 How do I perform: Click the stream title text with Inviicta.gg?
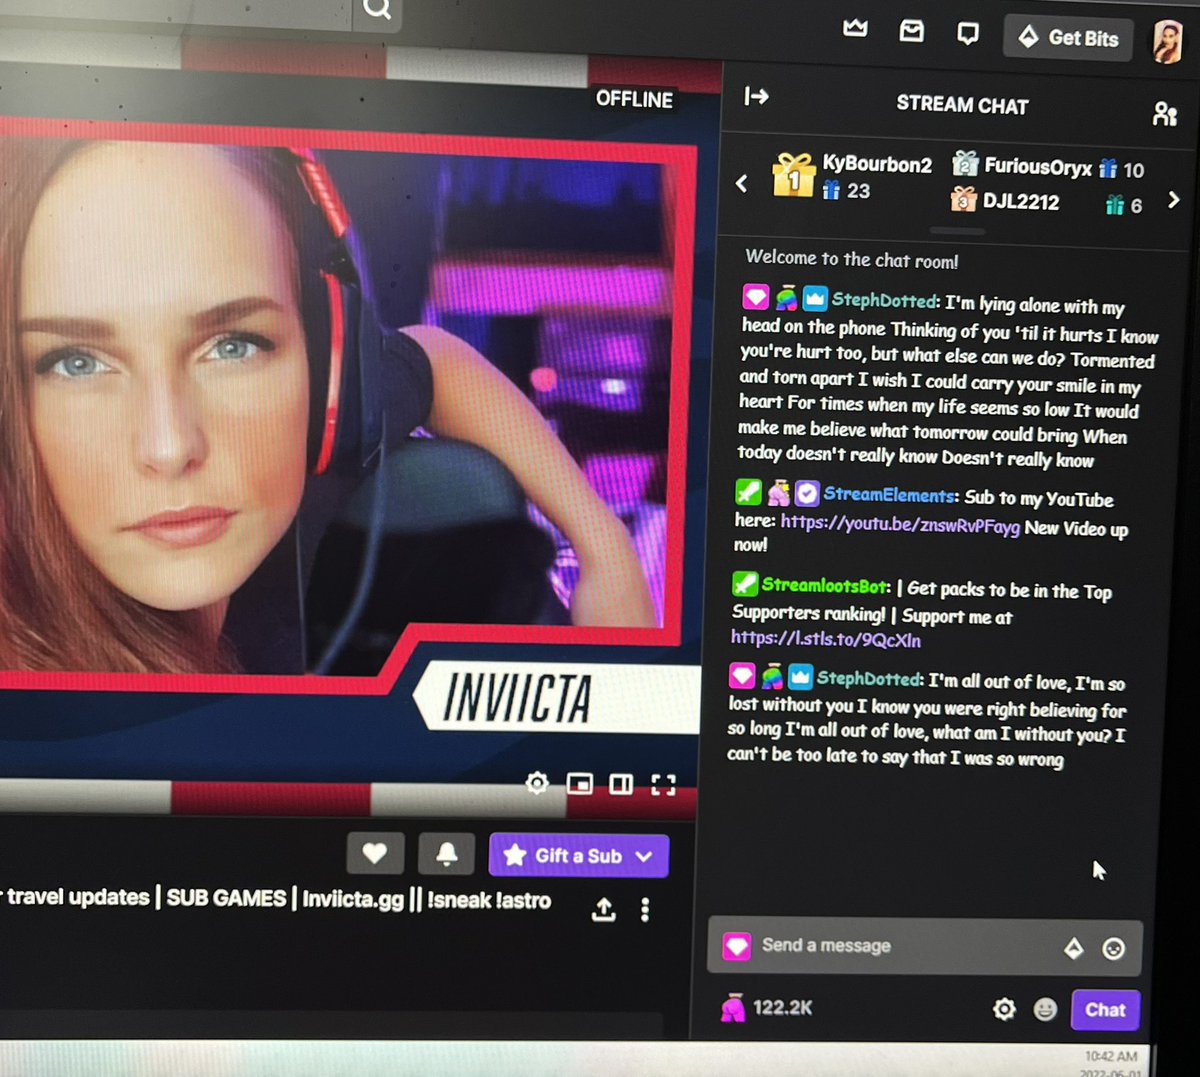coord(277,898)
